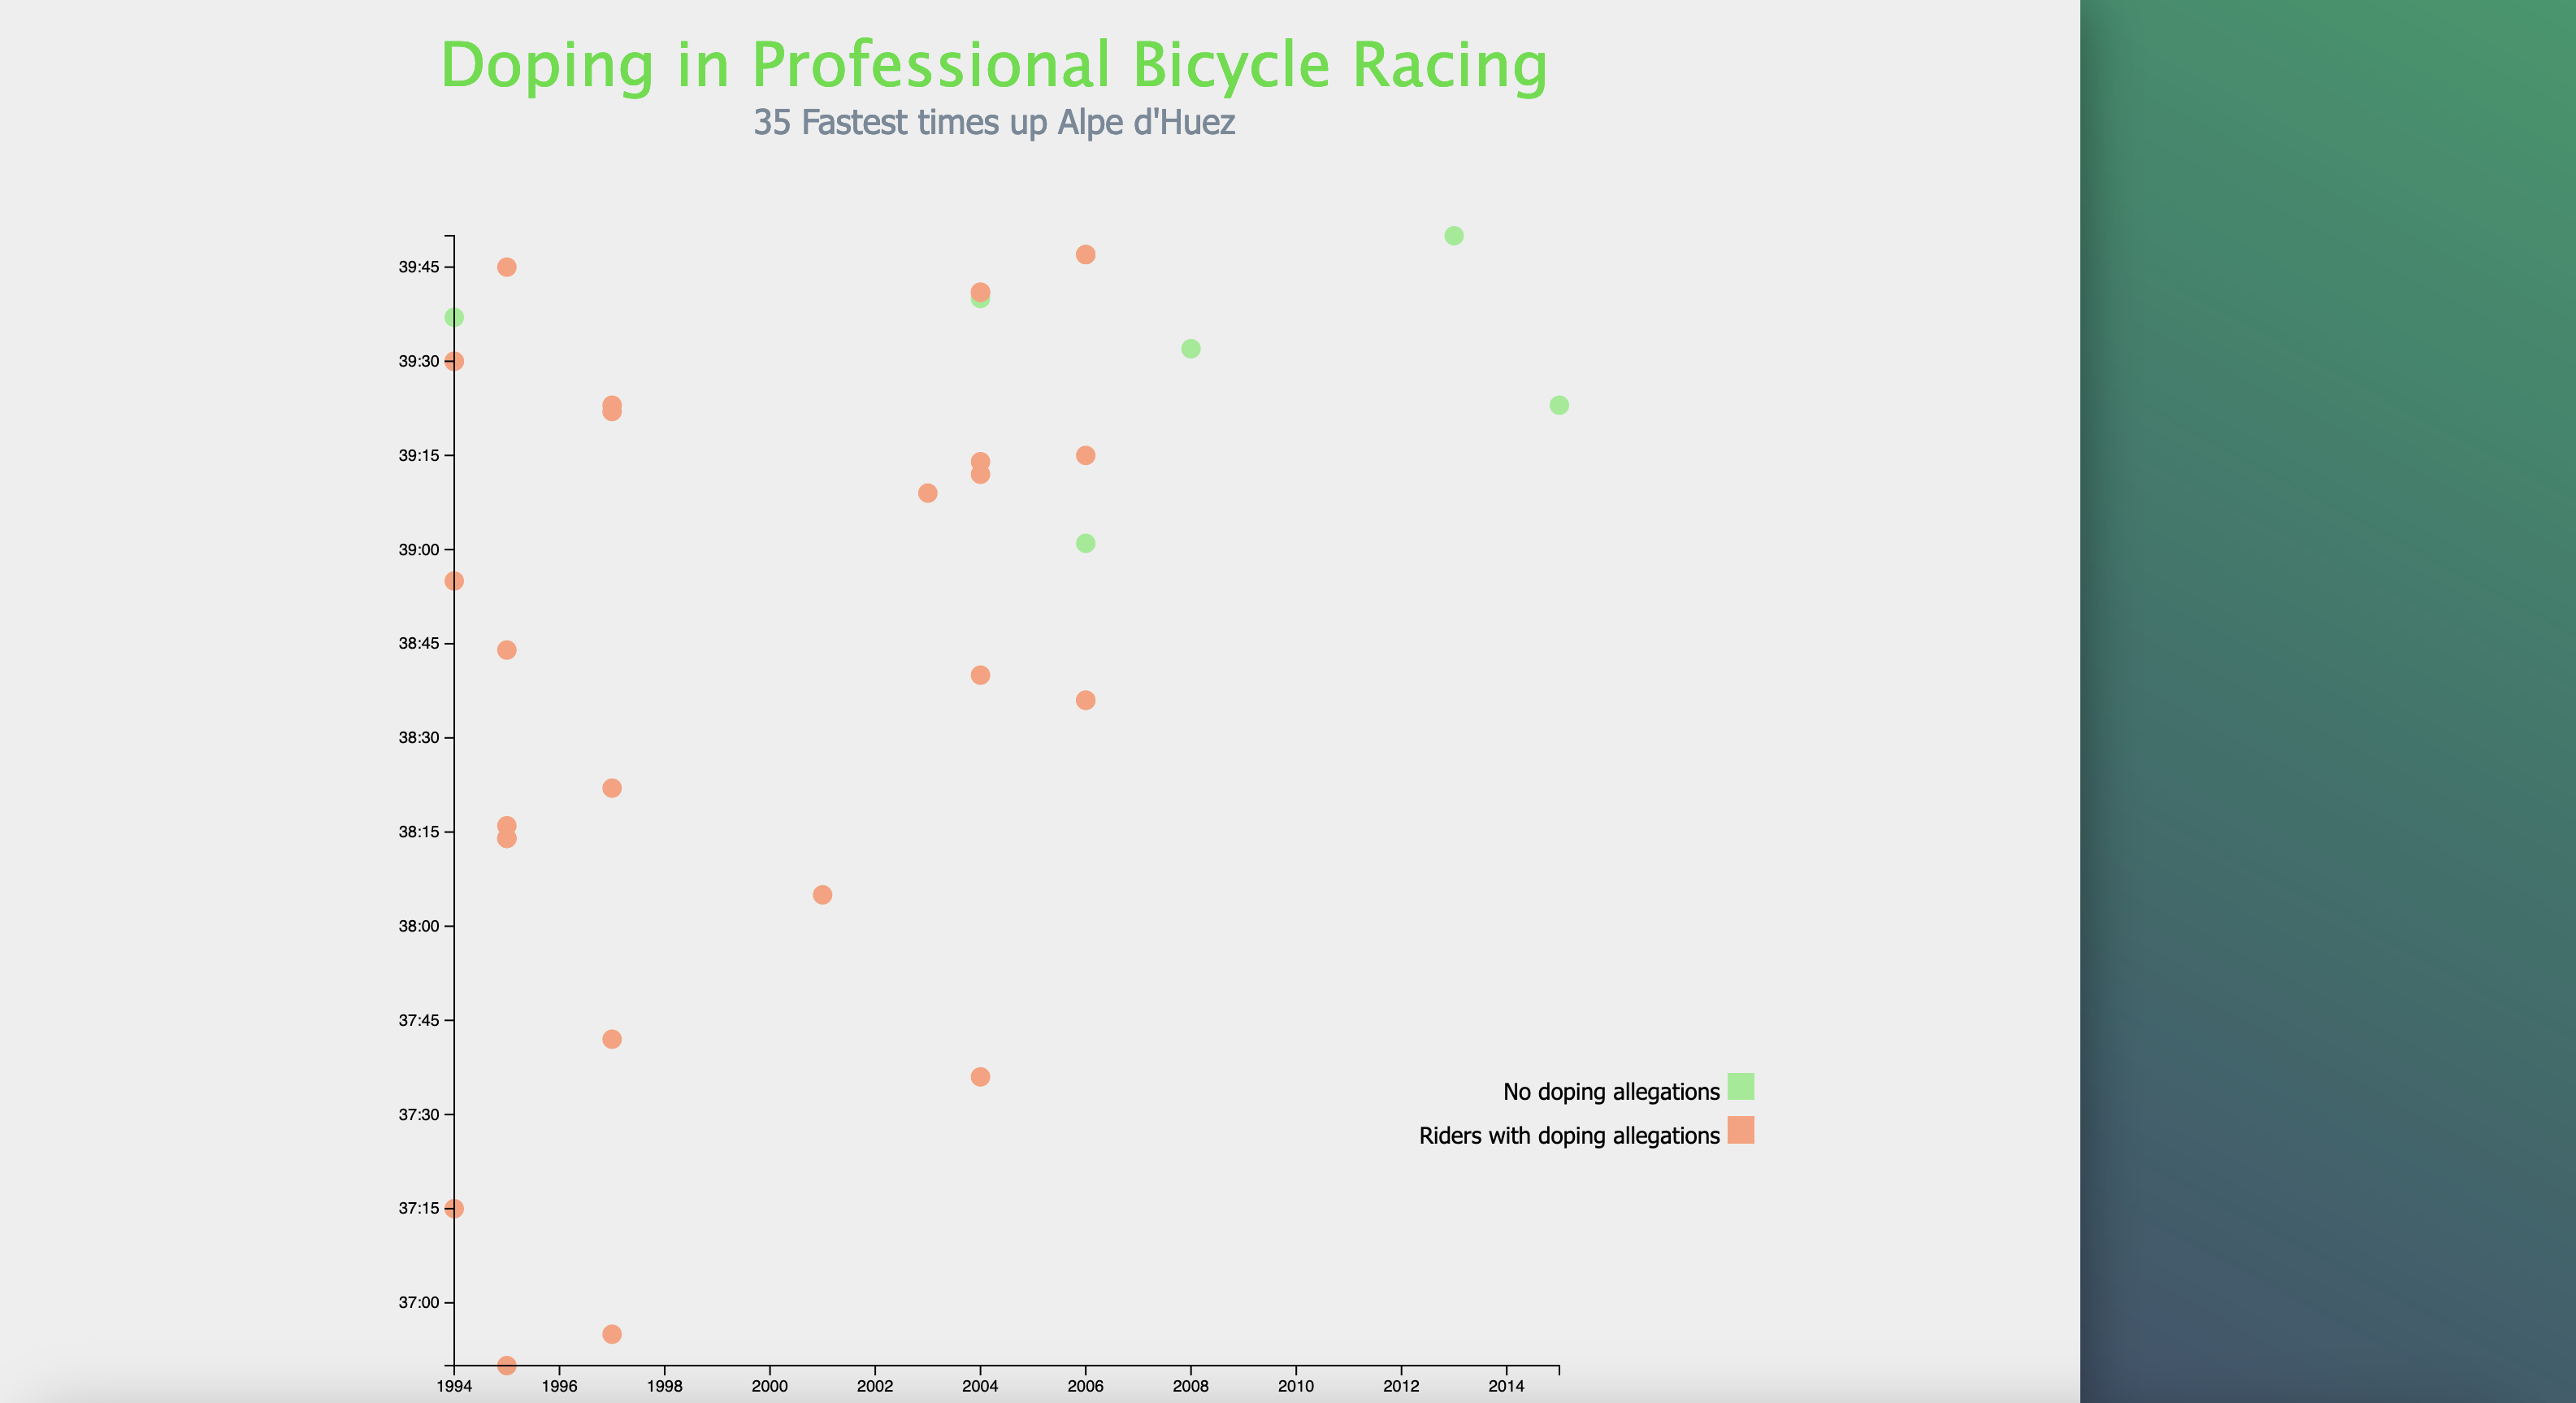Select the orange 1995 data point near 38:44

507,650
